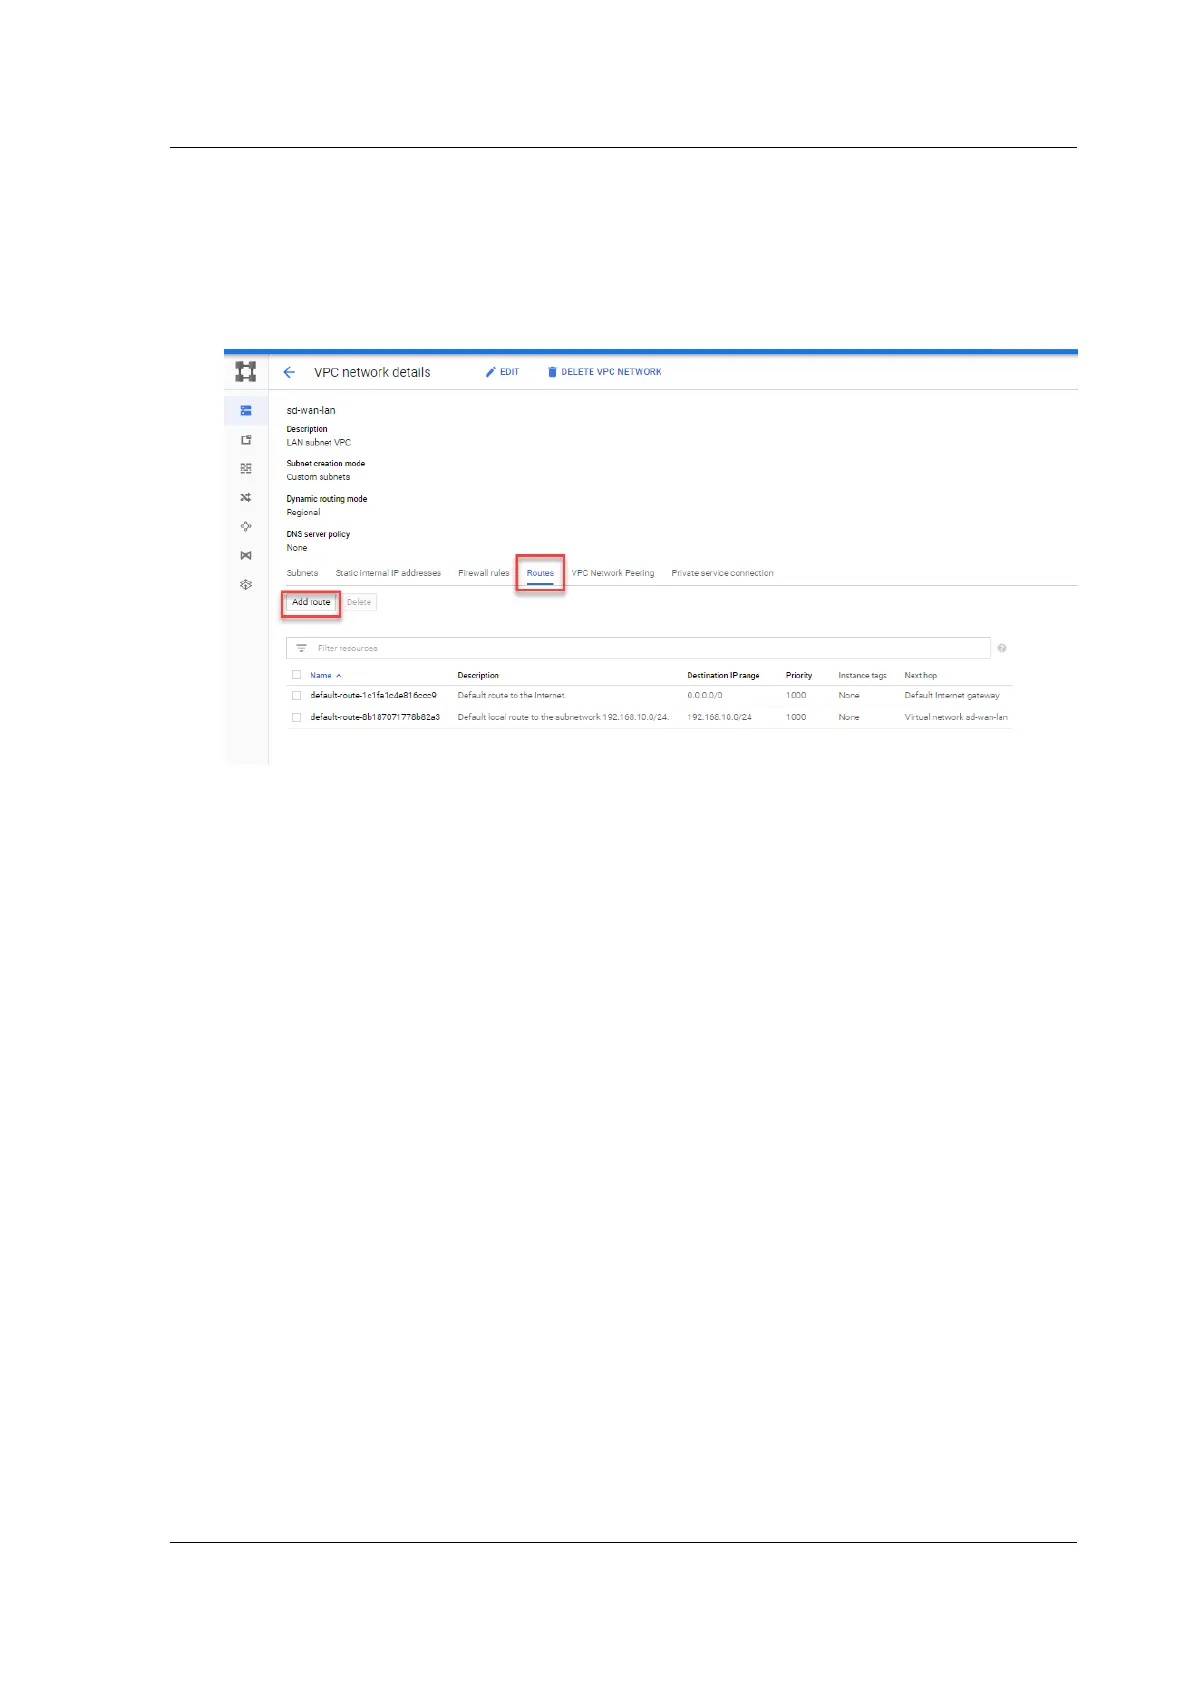Image resolution: width=1191 pixels, height=1684 pixels.
Task: Open route default-route-1c1fa1cde816ccc9
Action: (x=373, y=695)
